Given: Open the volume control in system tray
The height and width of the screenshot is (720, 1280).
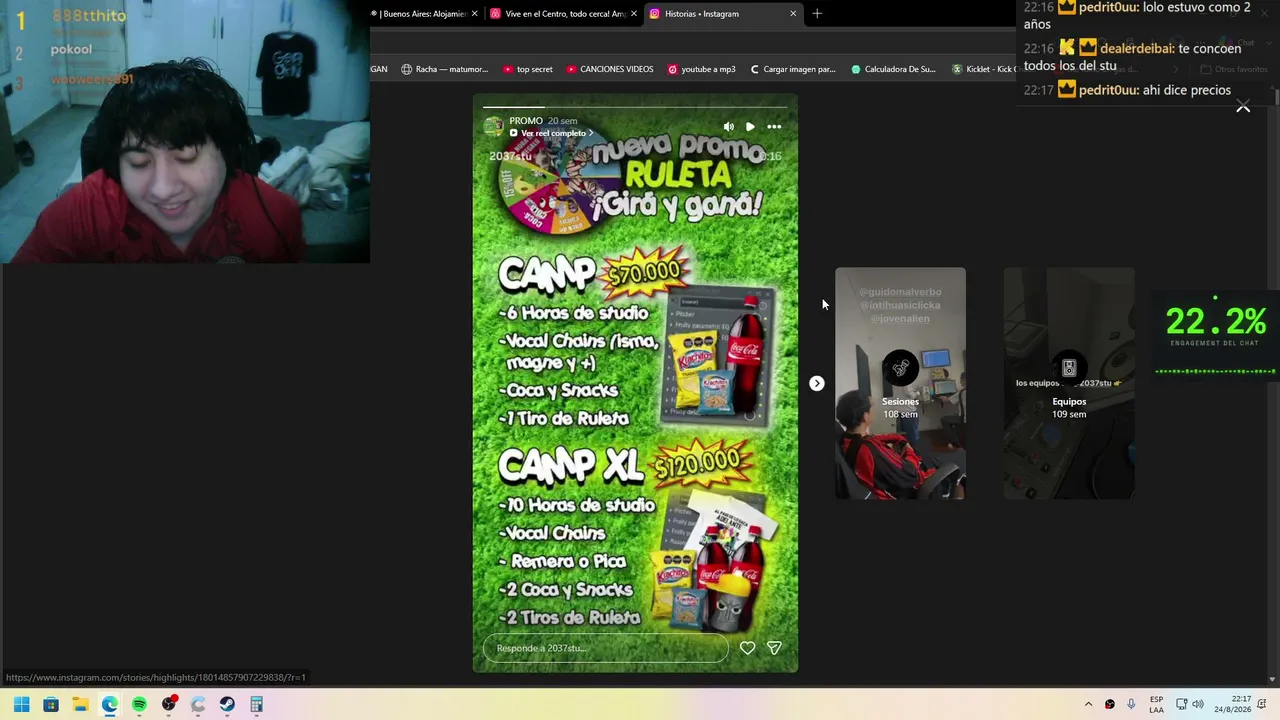Looking at the screenshot, I should (1198, 704).
